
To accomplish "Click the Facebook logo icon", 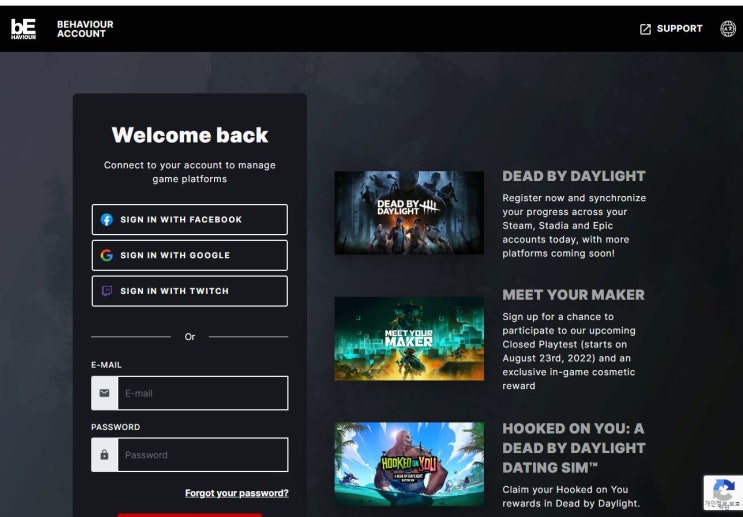I will point(107,219).
